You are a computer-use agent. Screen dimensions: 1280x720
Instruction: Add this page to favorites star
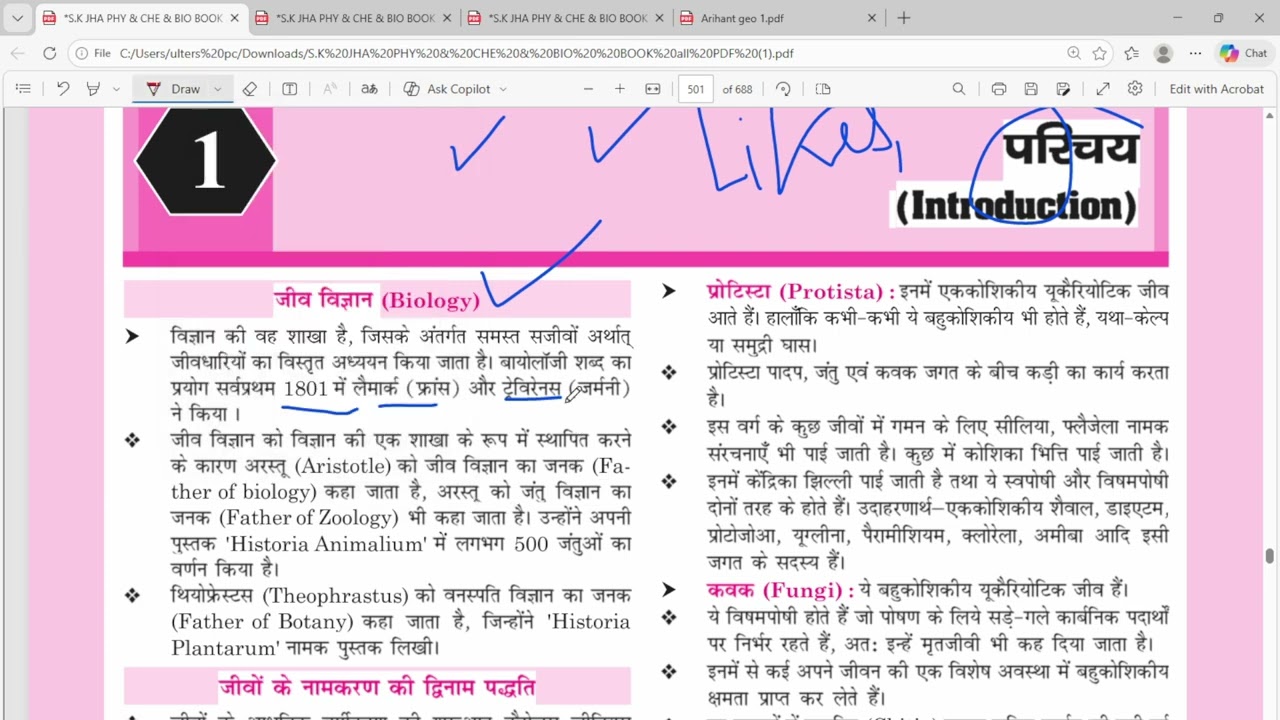point(1100,53)
